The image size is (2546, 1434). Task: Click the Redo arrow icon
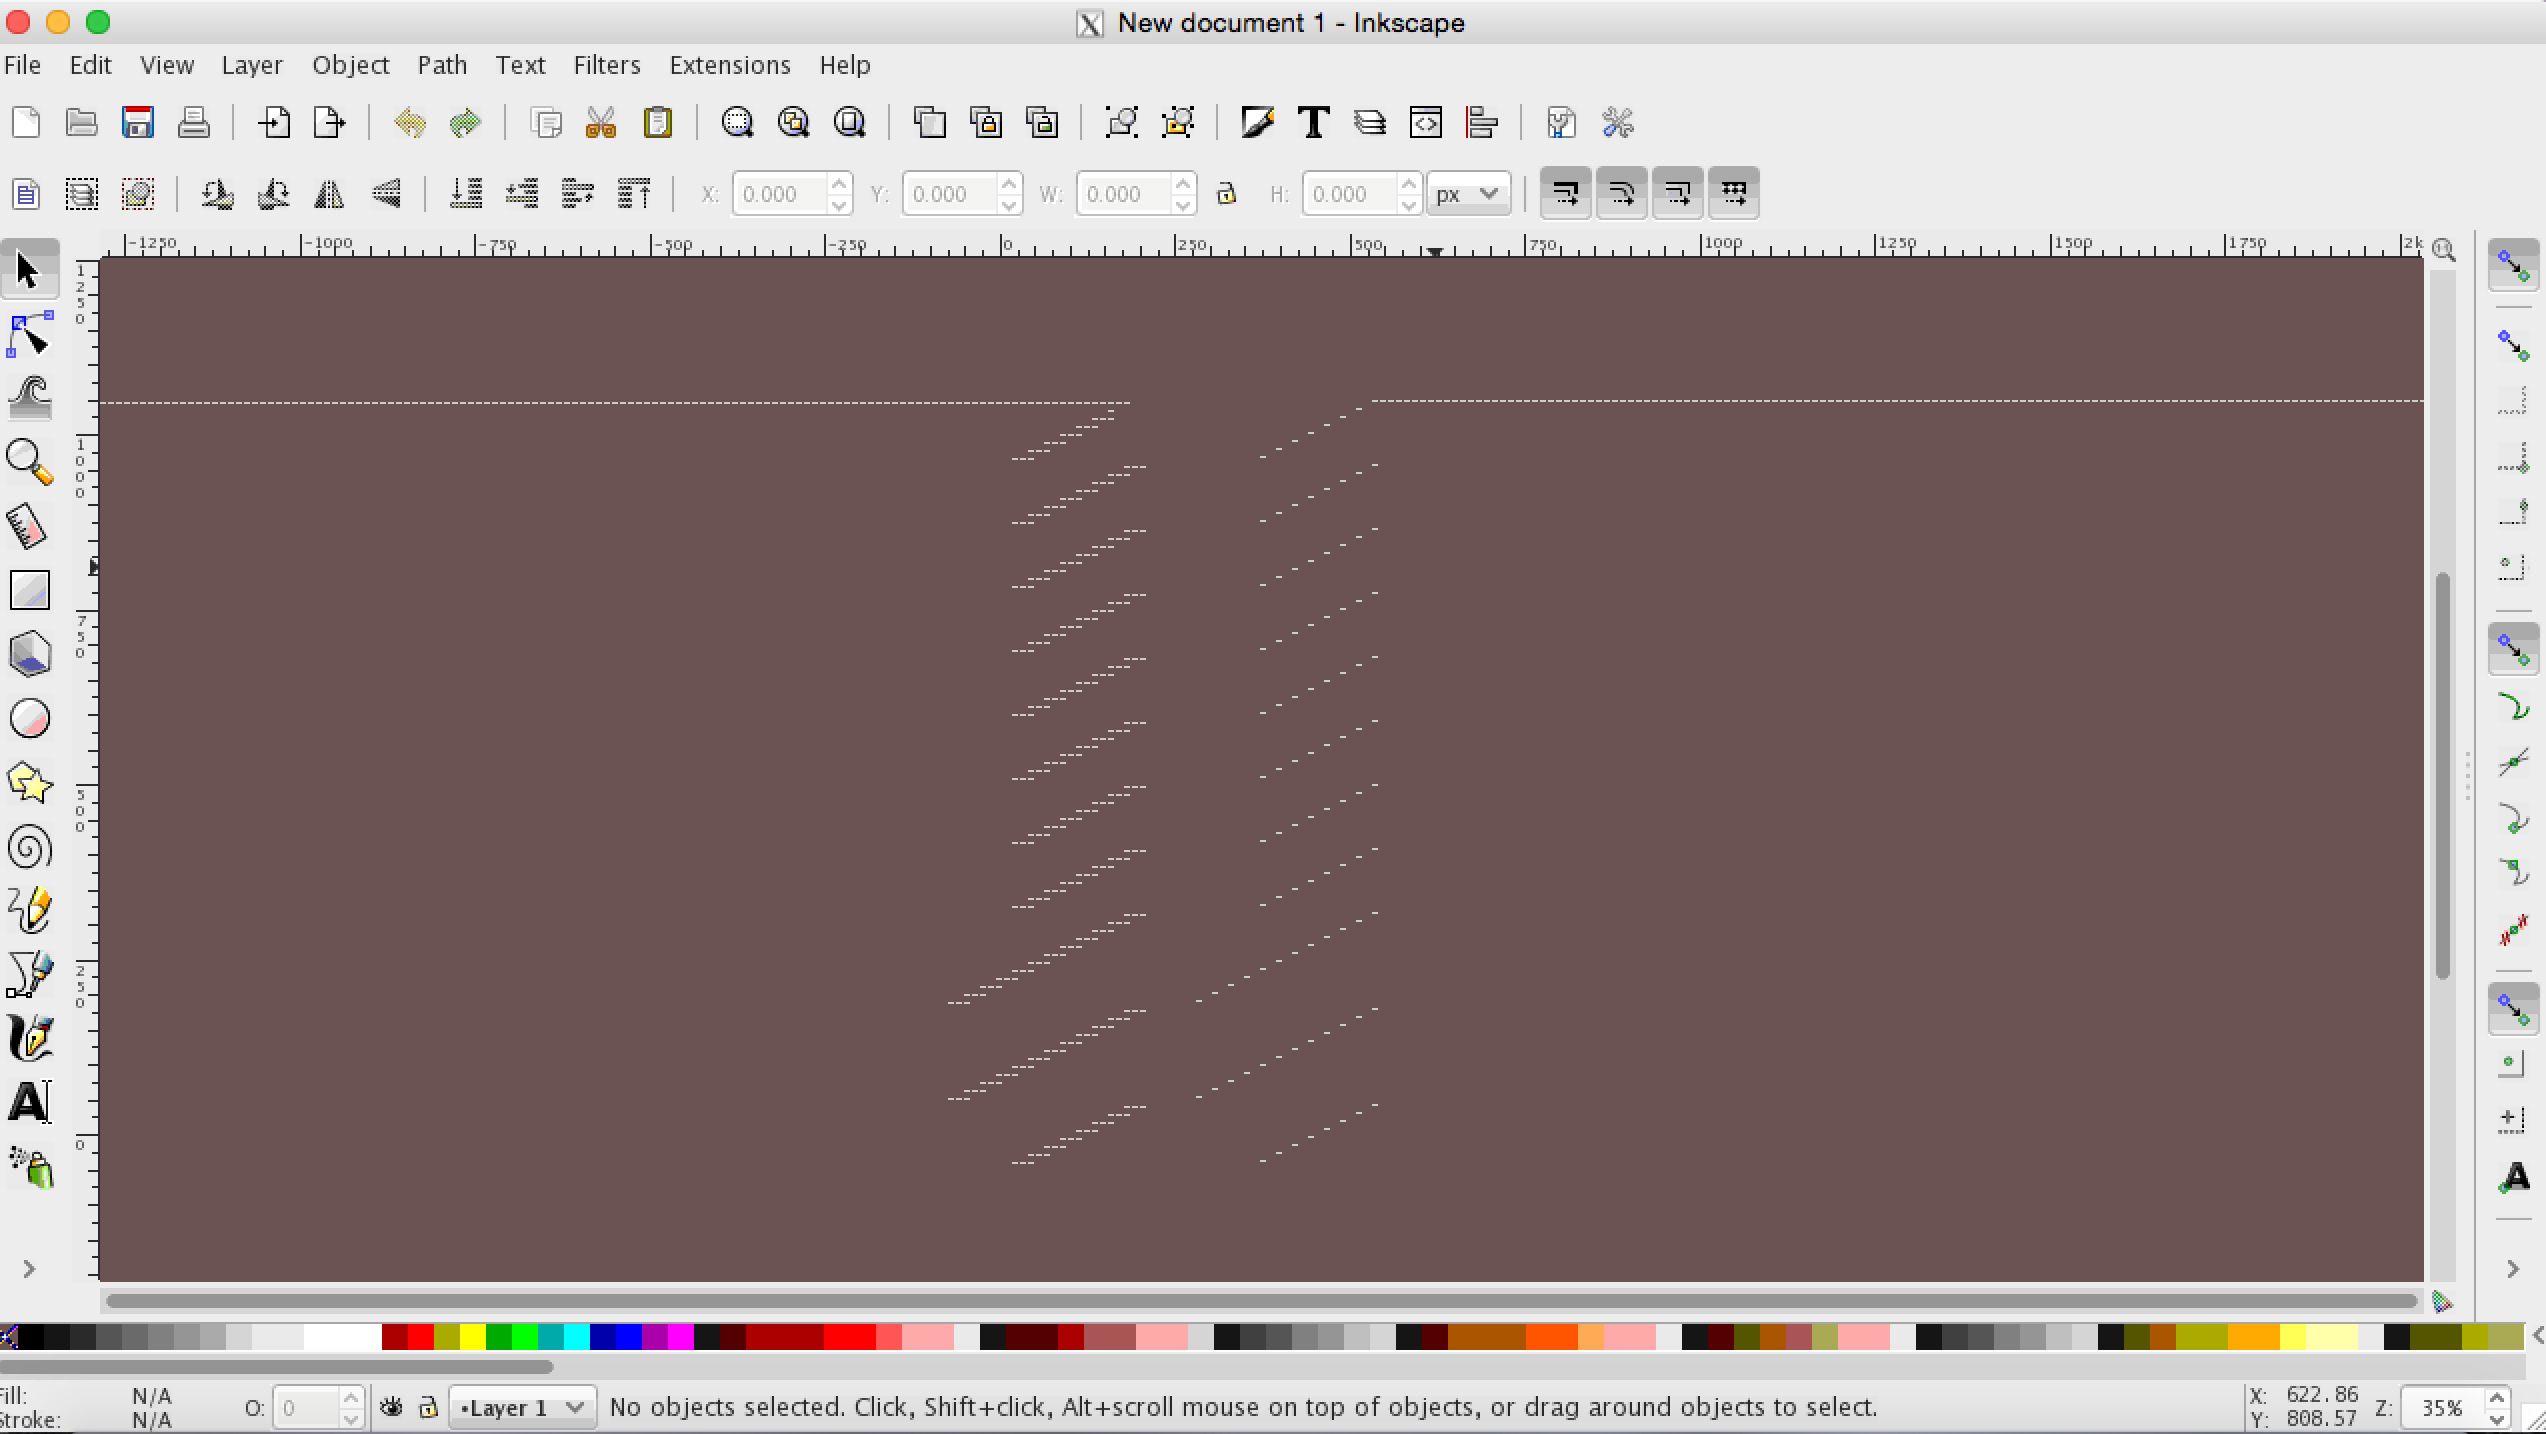[466, 123]
